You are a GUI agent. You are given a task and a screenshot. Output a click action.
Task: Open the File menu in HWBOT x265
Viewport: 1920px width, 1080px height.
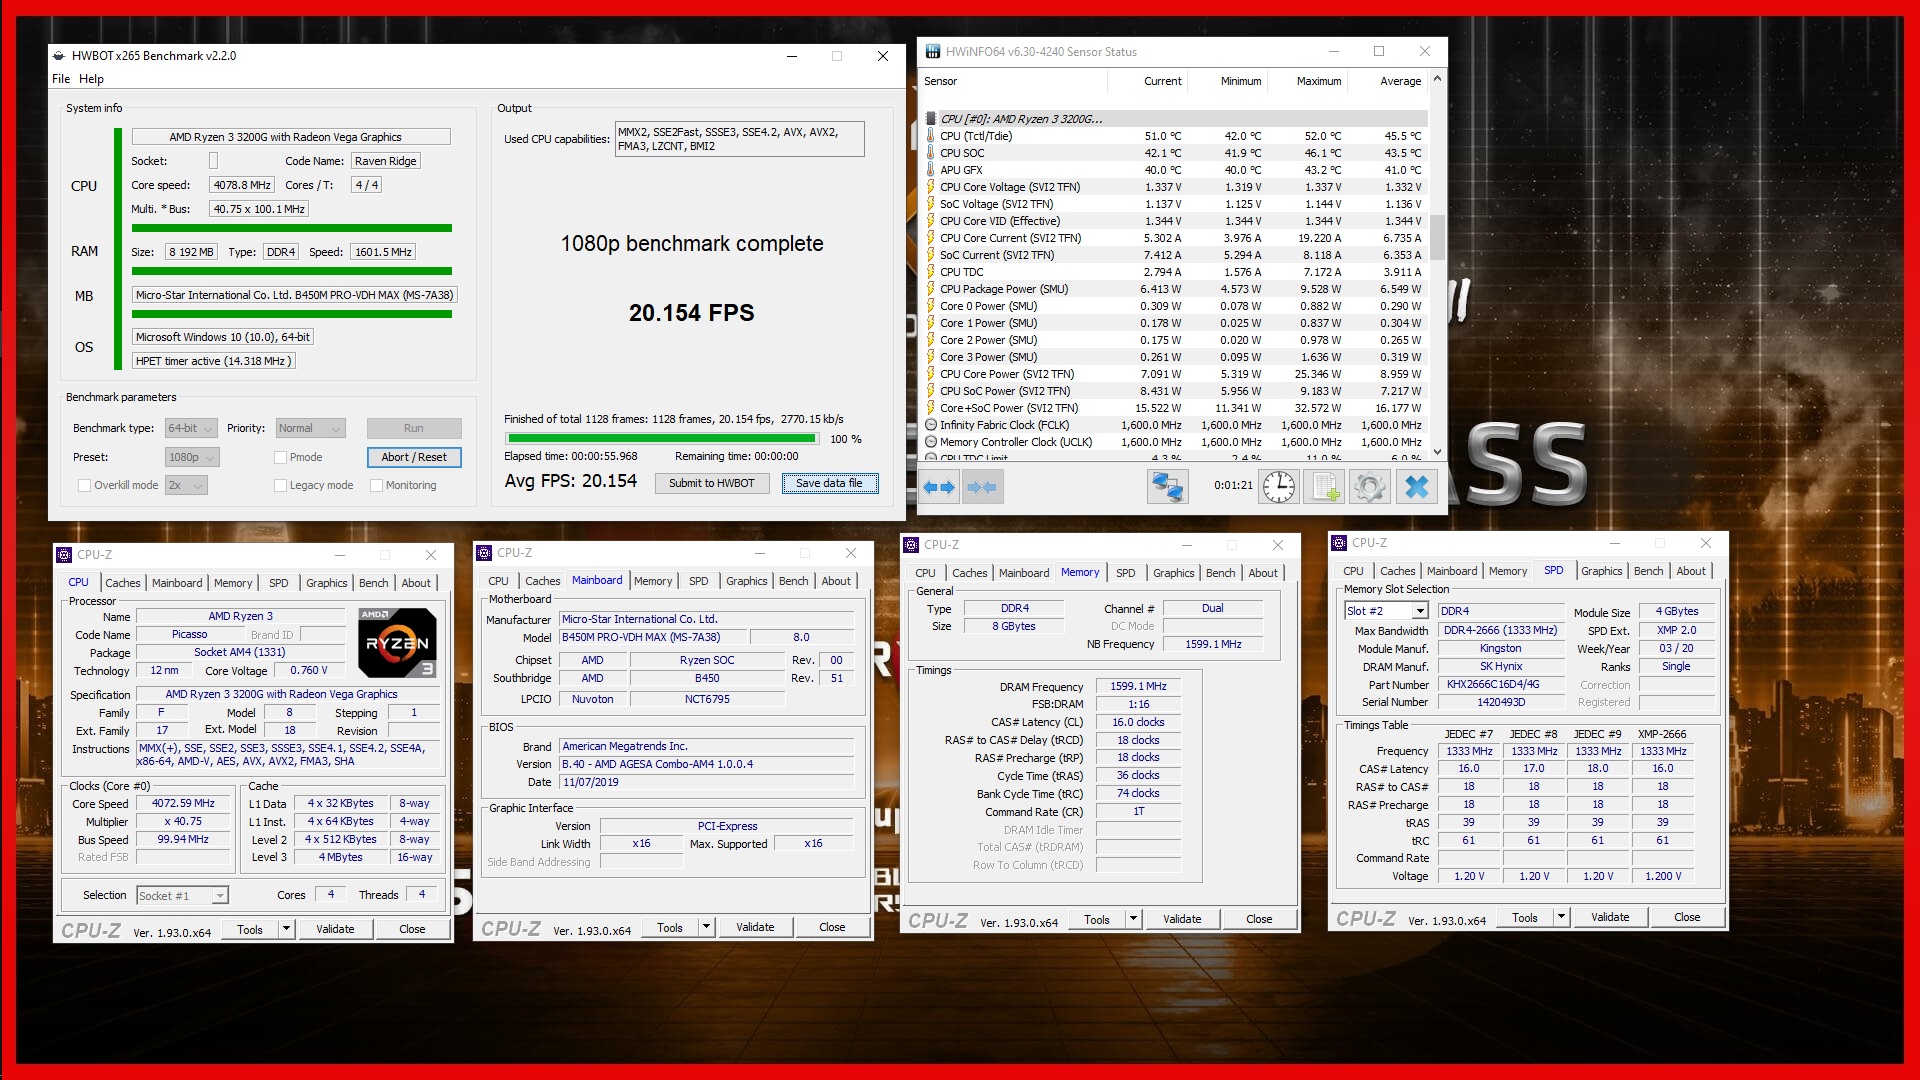[x=61, y=79]
